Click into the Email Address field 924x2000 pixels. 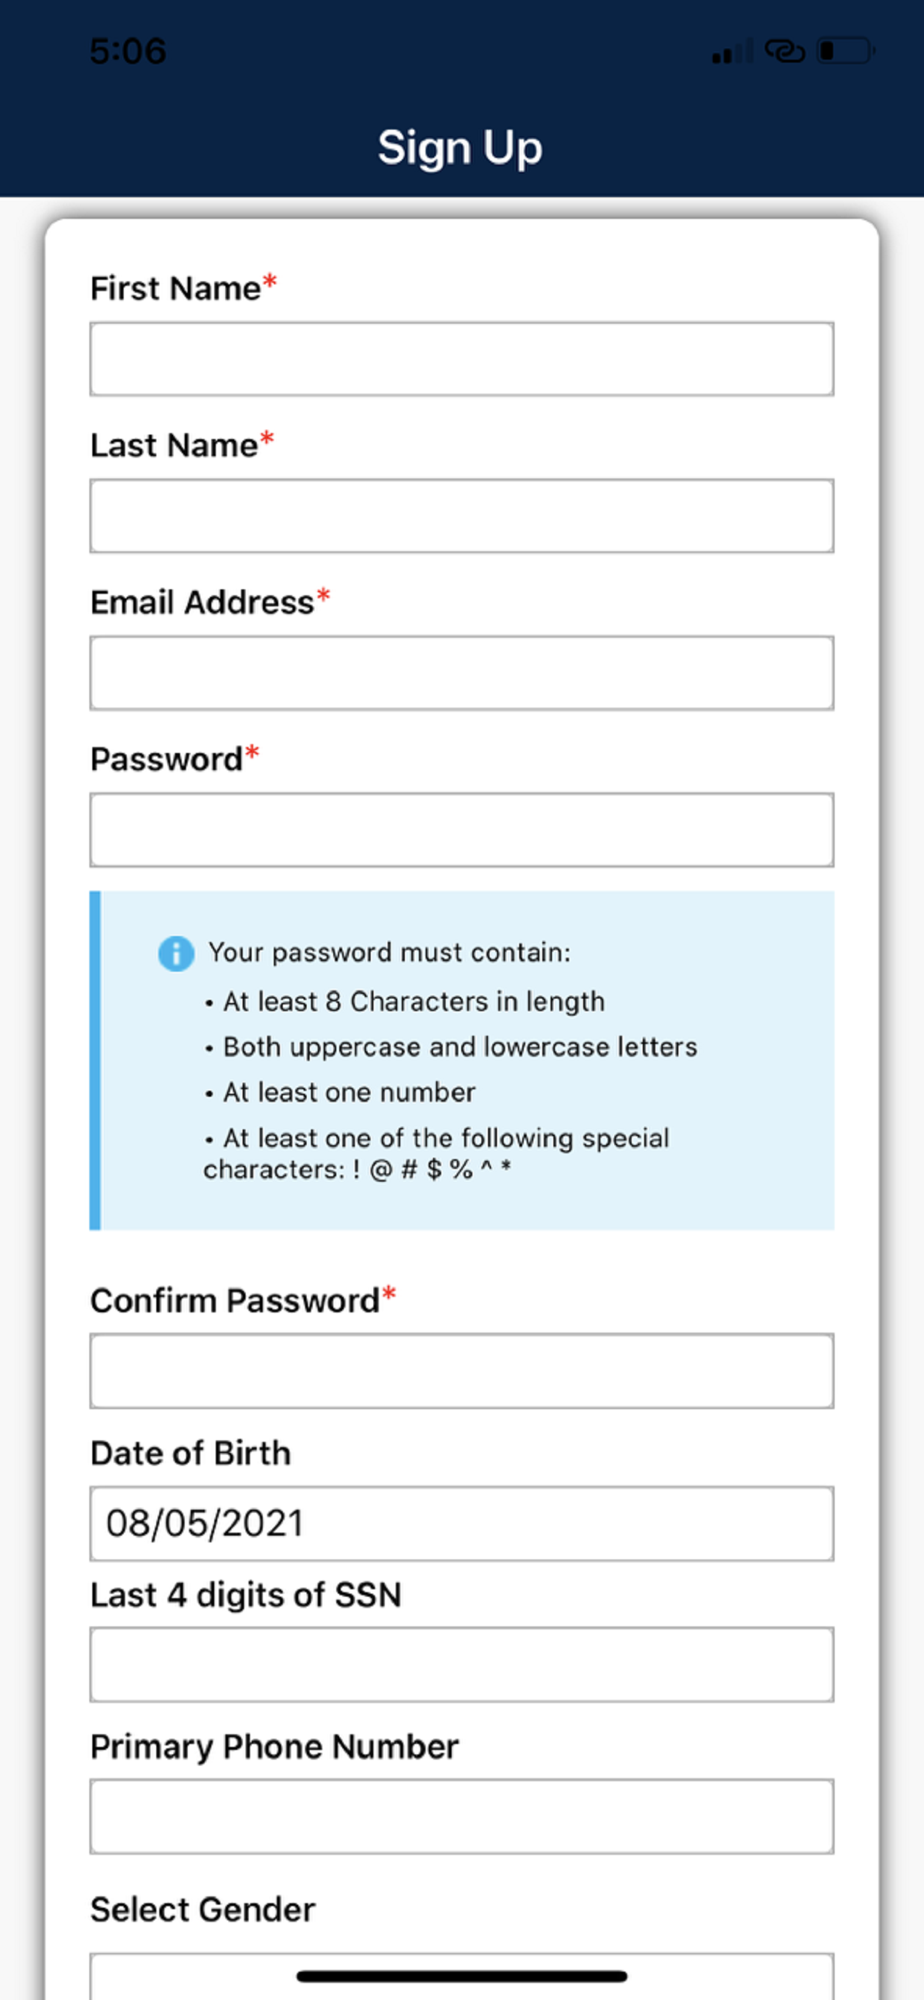point(462,673)
